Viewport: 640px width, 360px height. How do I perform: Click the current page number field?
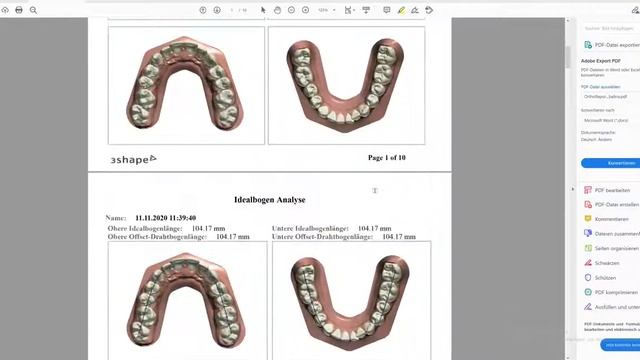[232, 10]
